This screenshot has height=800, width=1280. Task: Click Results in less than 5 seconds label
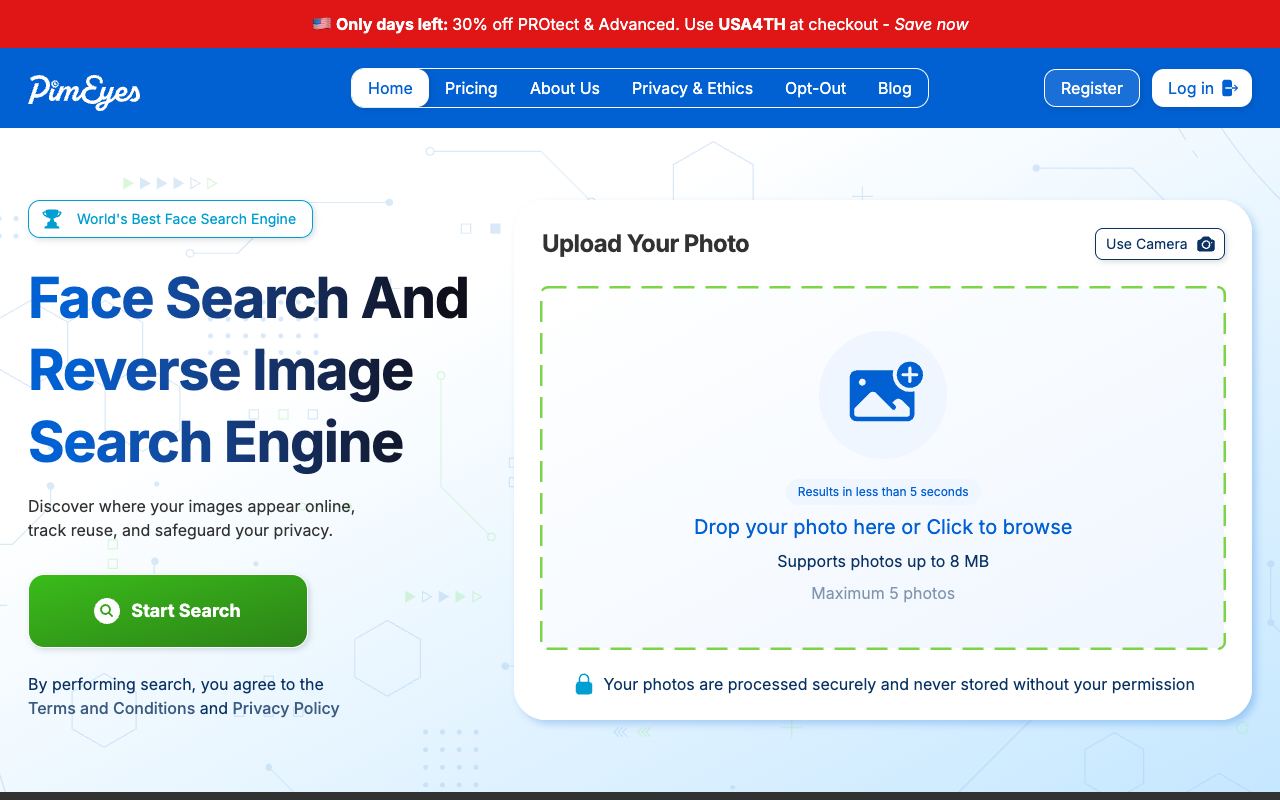pyautogui.click(x=883, y=492)
